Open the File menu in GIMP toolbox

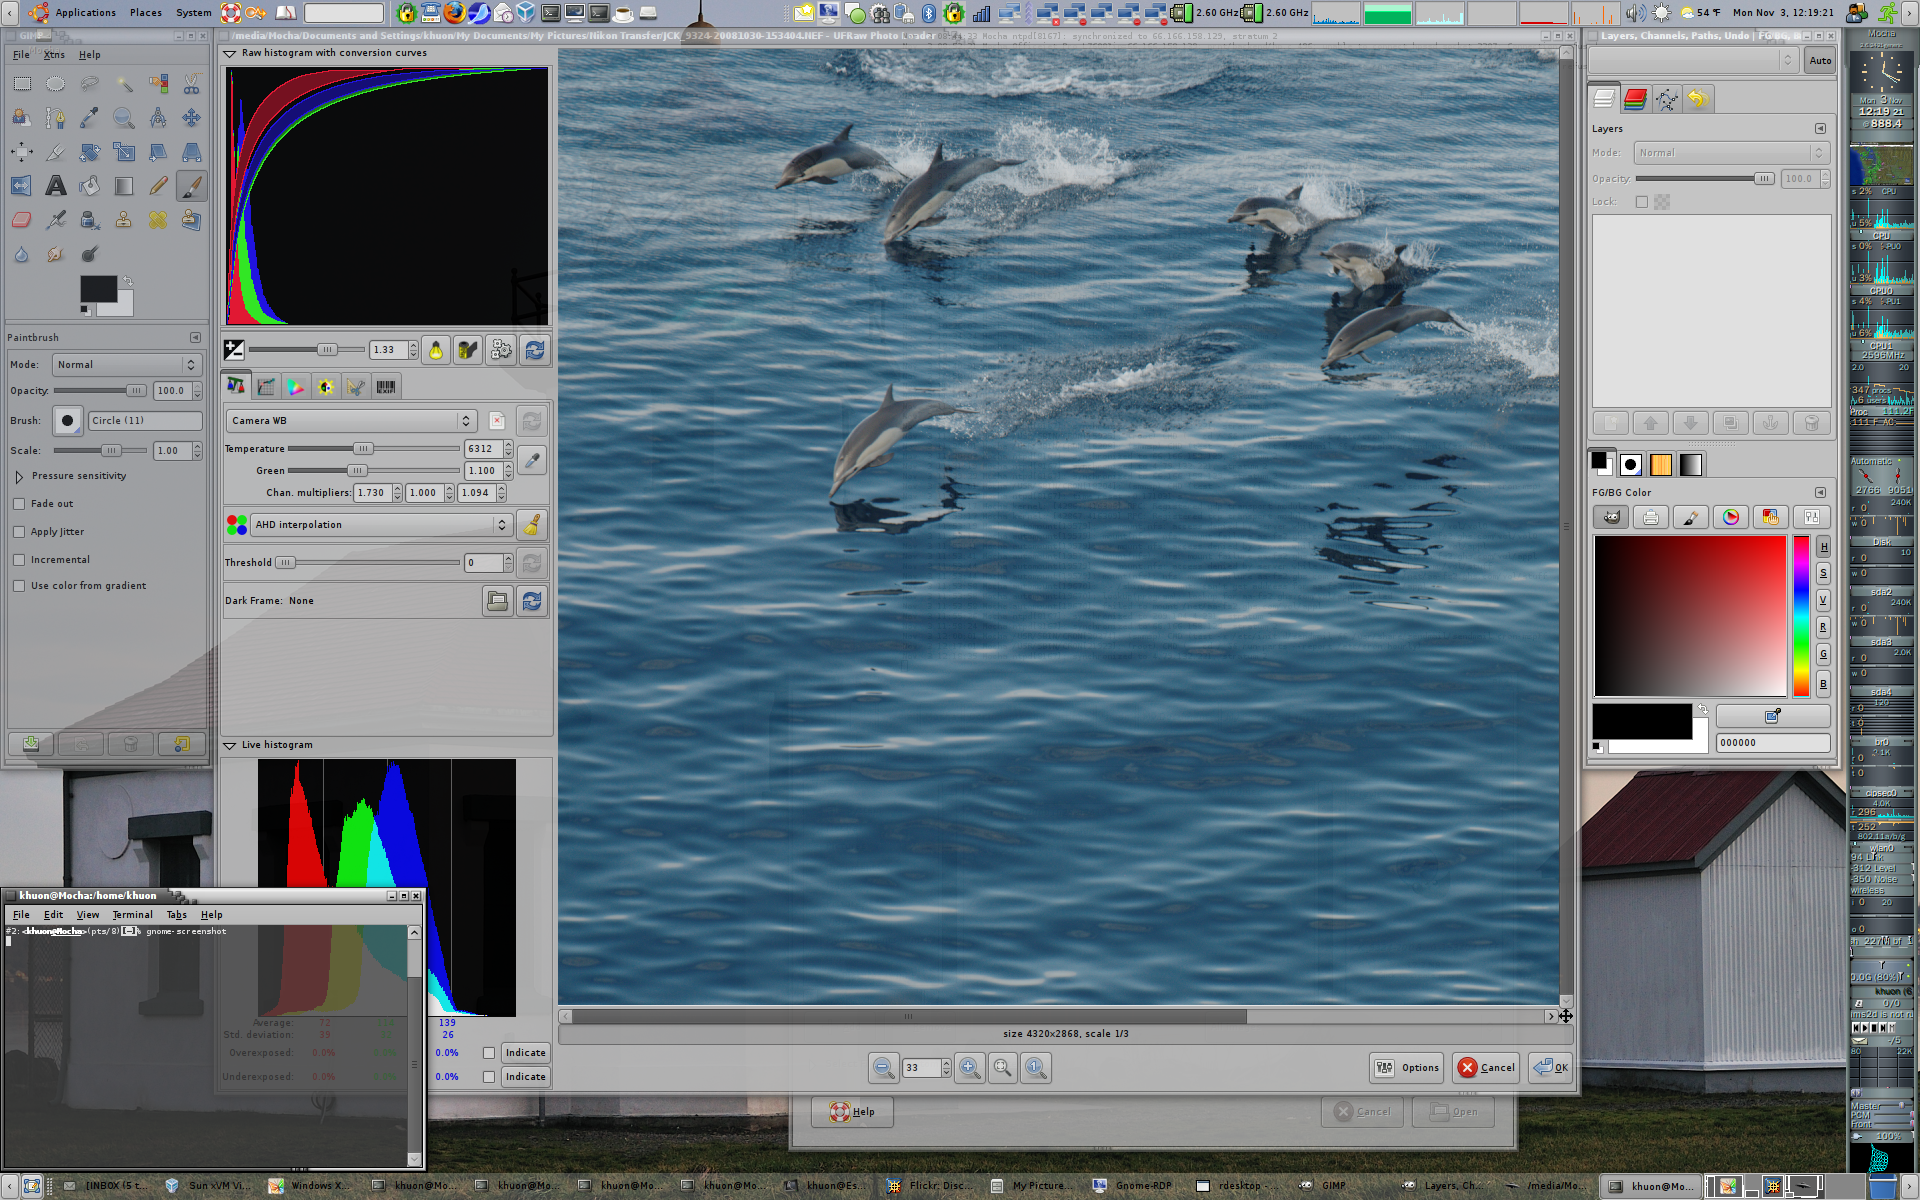tap(21, 55)
